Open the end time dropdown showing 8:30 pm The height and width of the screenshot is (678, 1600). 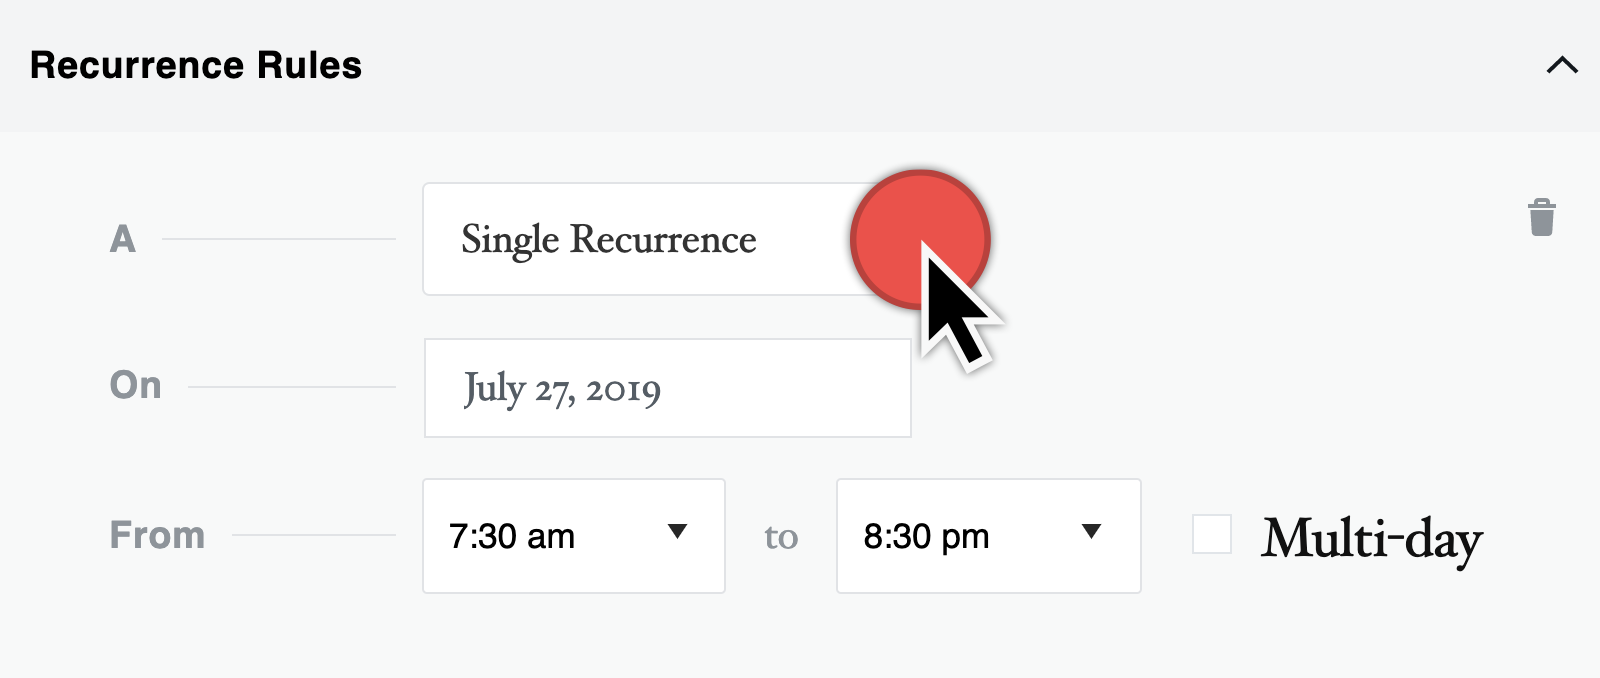pyautogui.click(x=989, y=536)
